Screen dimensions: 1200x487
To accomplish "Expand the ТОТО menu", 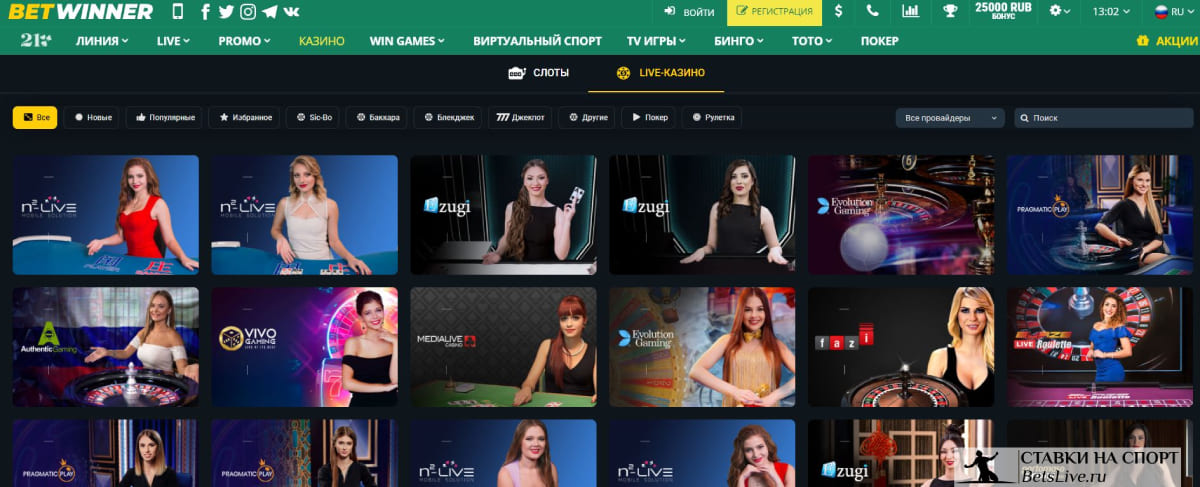I will pyautogui.click(x=812, y=41).
